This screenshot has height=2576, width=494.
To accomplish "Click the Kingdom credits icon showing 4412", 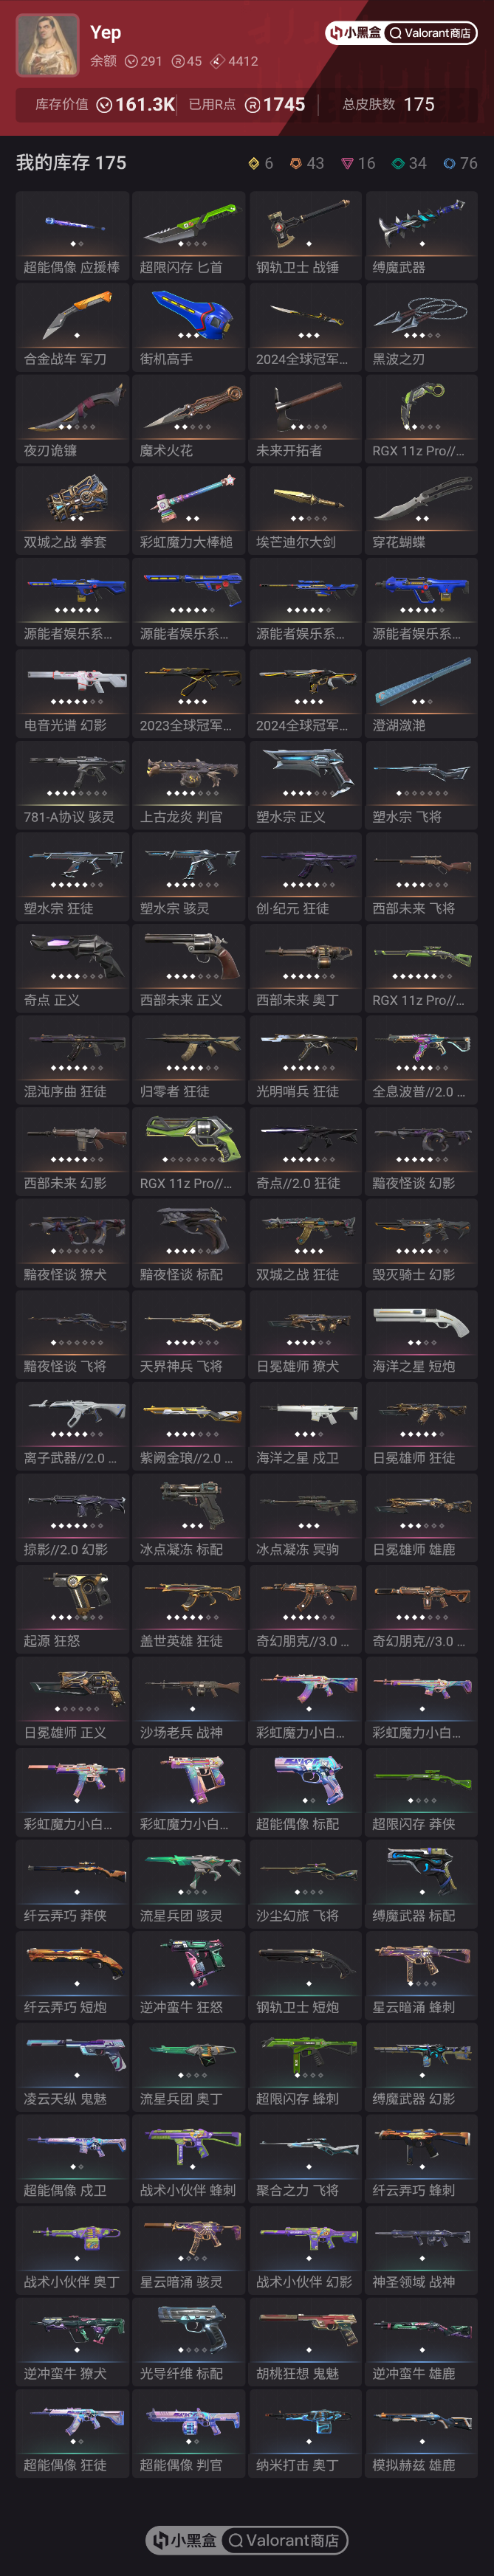I will 218,61.
